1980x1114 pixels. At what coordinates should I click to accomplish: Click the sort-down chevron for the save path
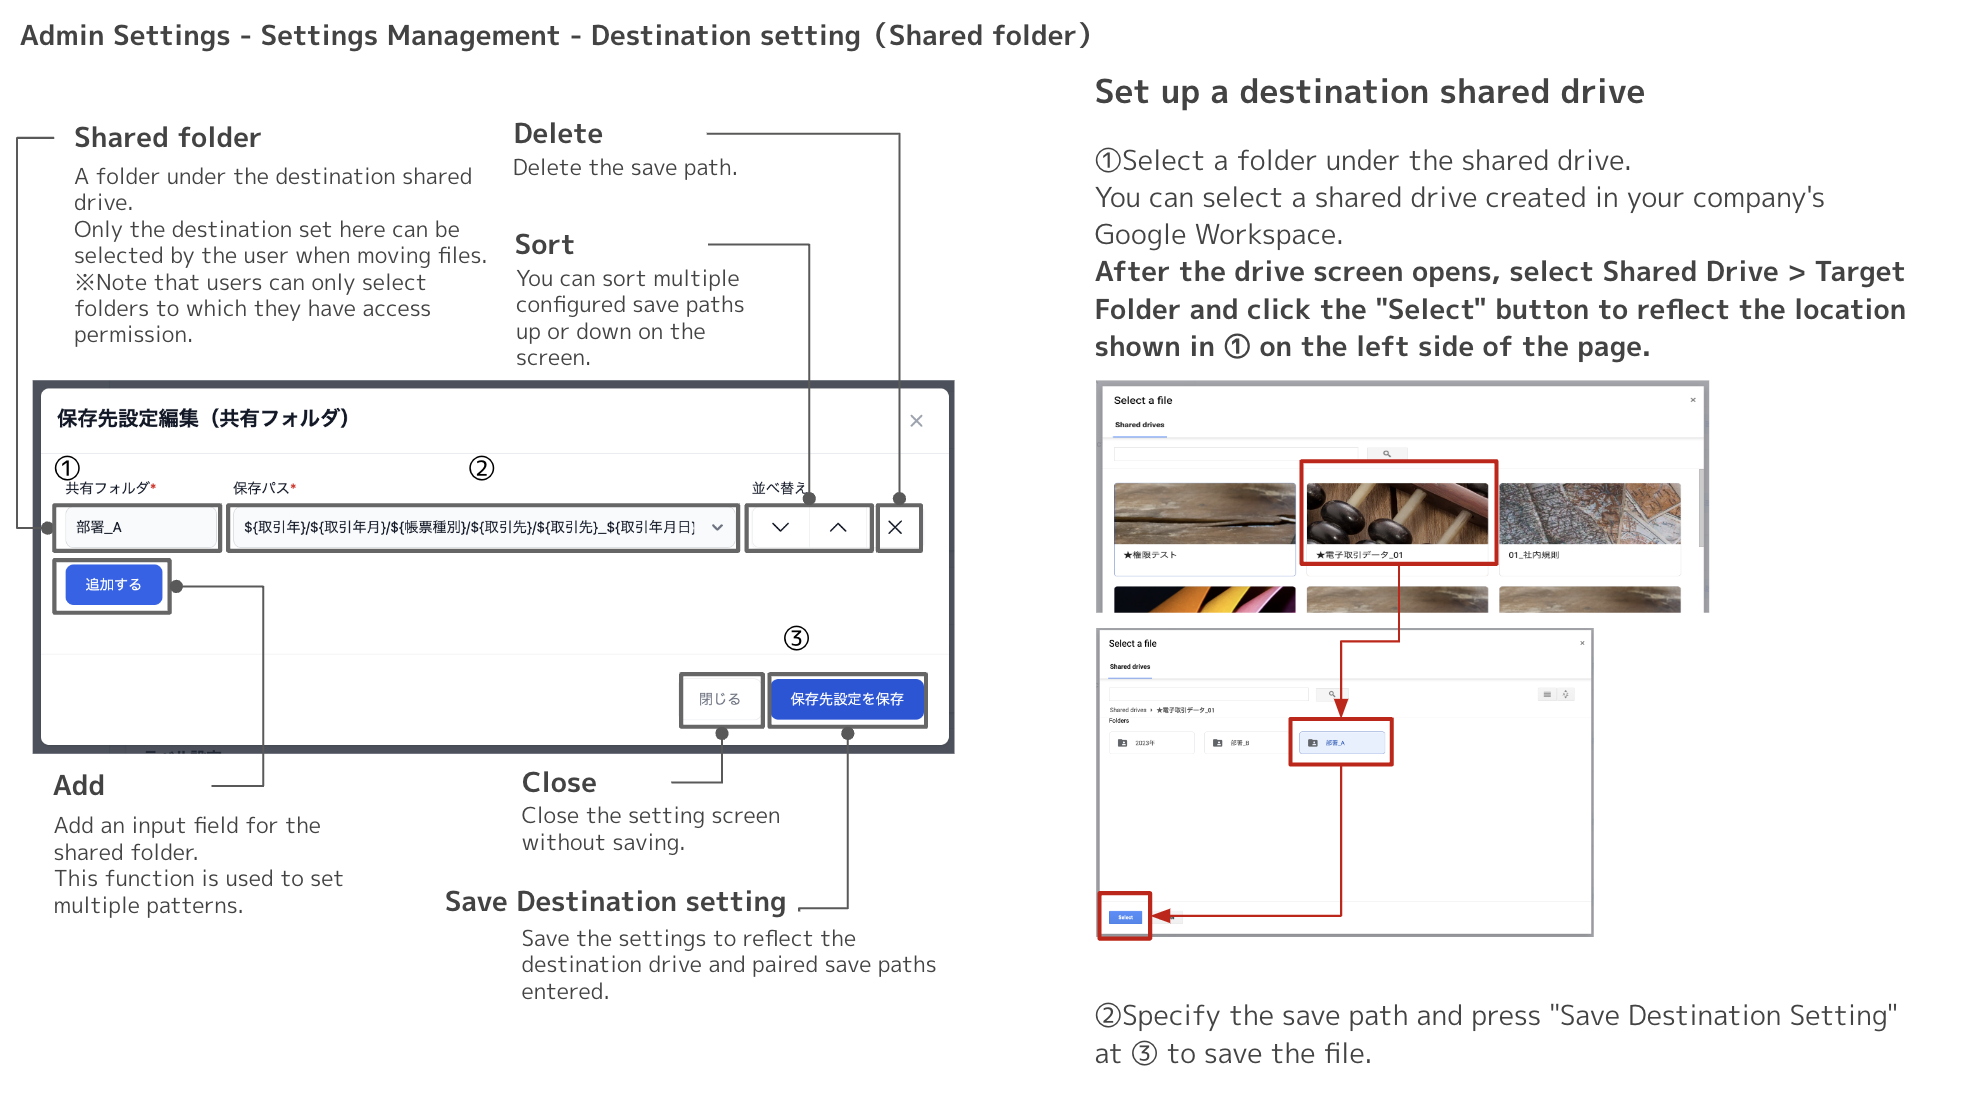click(x=780, y=527)
